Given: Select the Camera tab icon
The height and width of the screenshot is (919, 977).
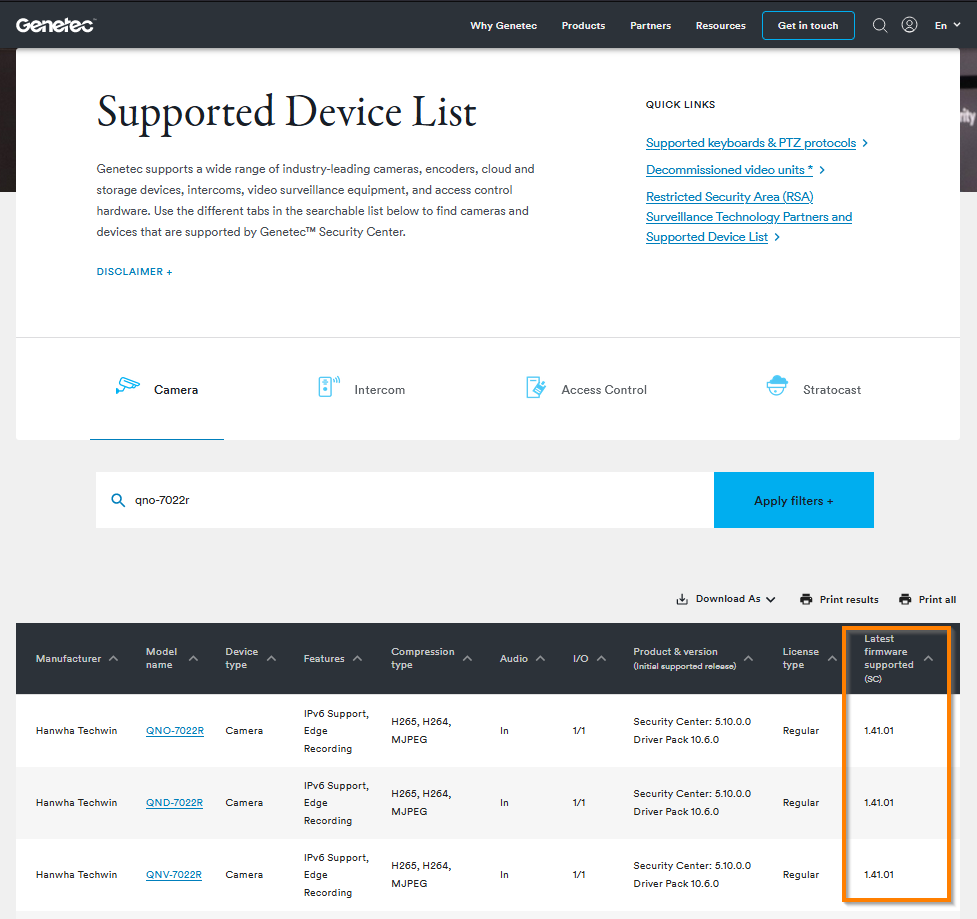Looking at the screenshot, I should click(x=128, y=386).
